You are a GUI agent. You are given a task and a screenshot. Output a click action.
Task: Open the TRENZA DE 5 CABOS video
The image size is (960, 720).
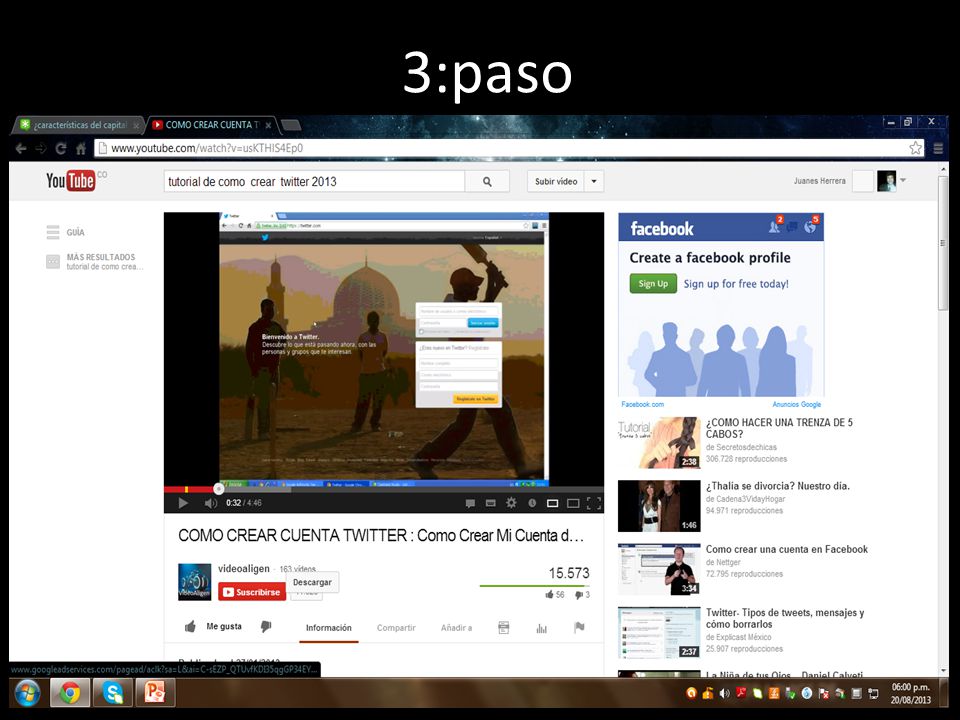coord(779,428)
